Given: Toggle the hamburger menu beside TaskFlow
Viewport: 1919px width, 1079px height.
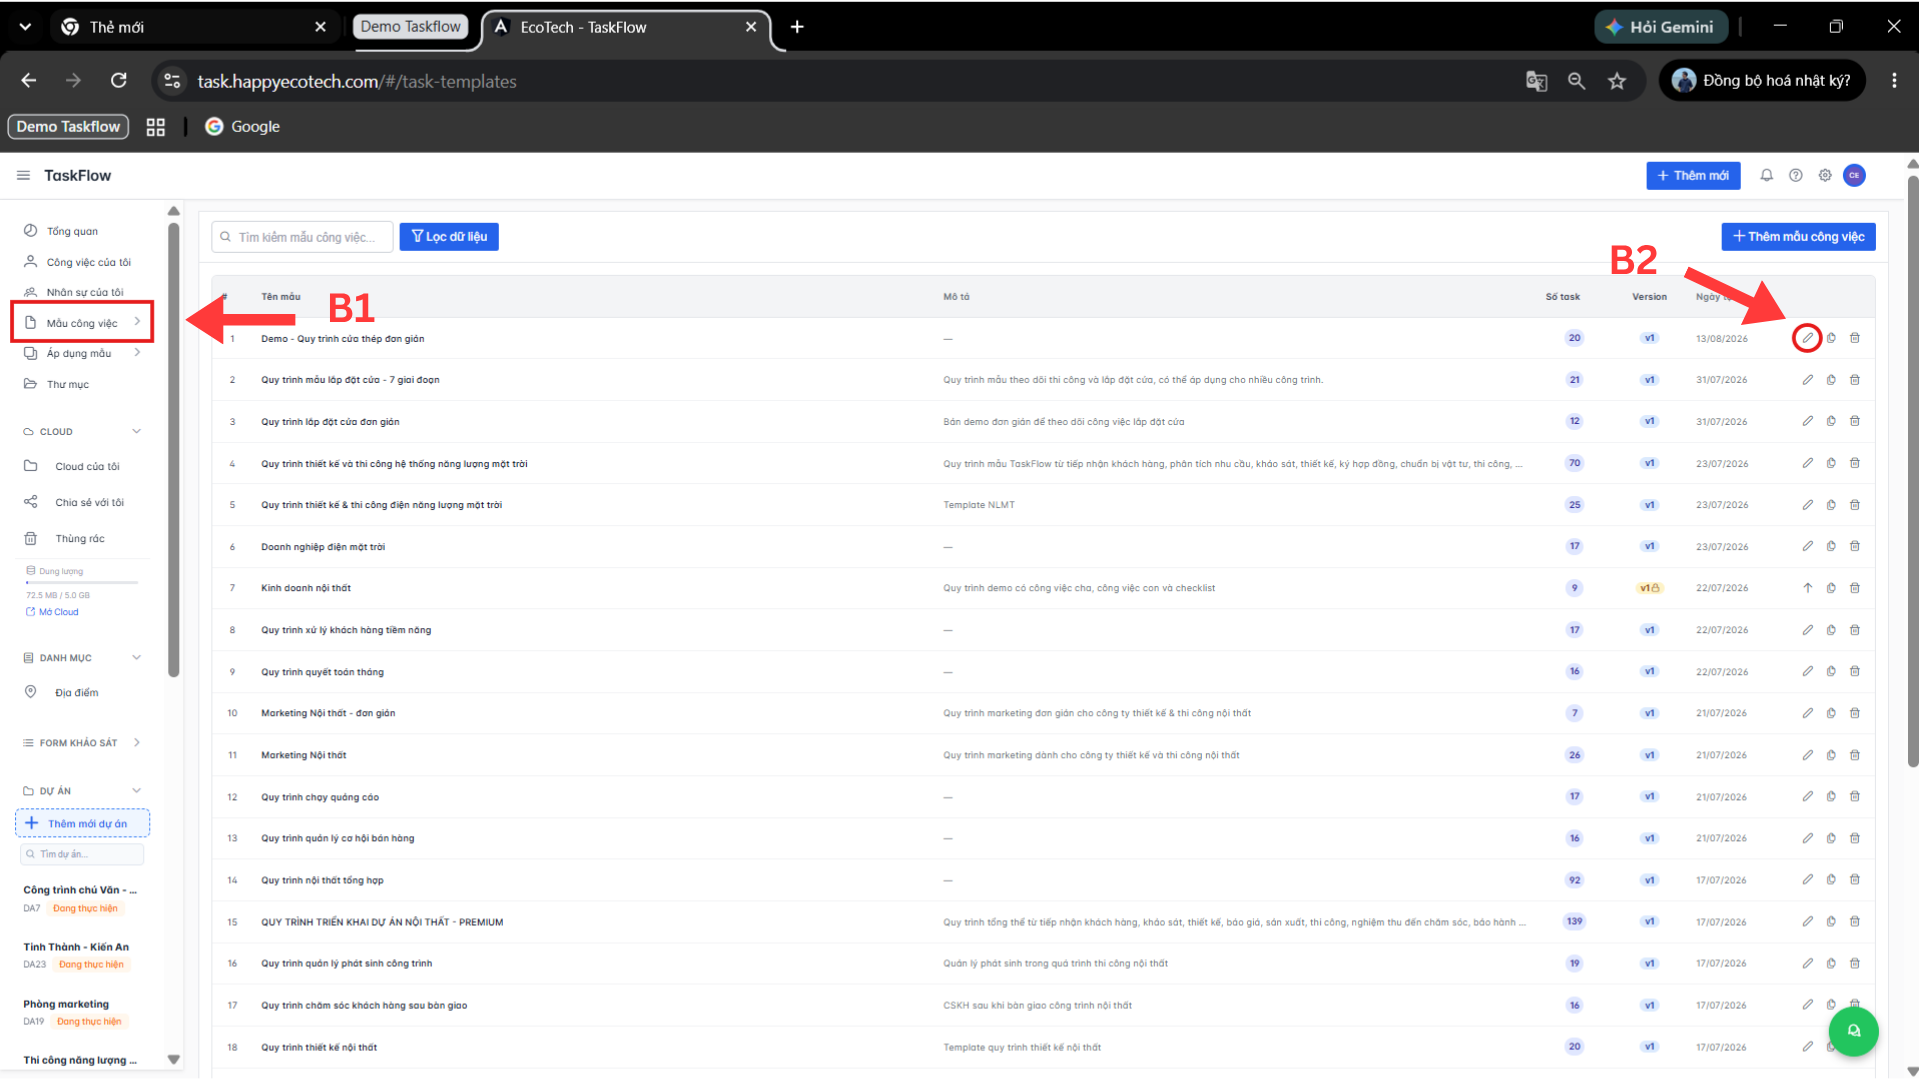Looking at the screenshot, I should 23,175.
